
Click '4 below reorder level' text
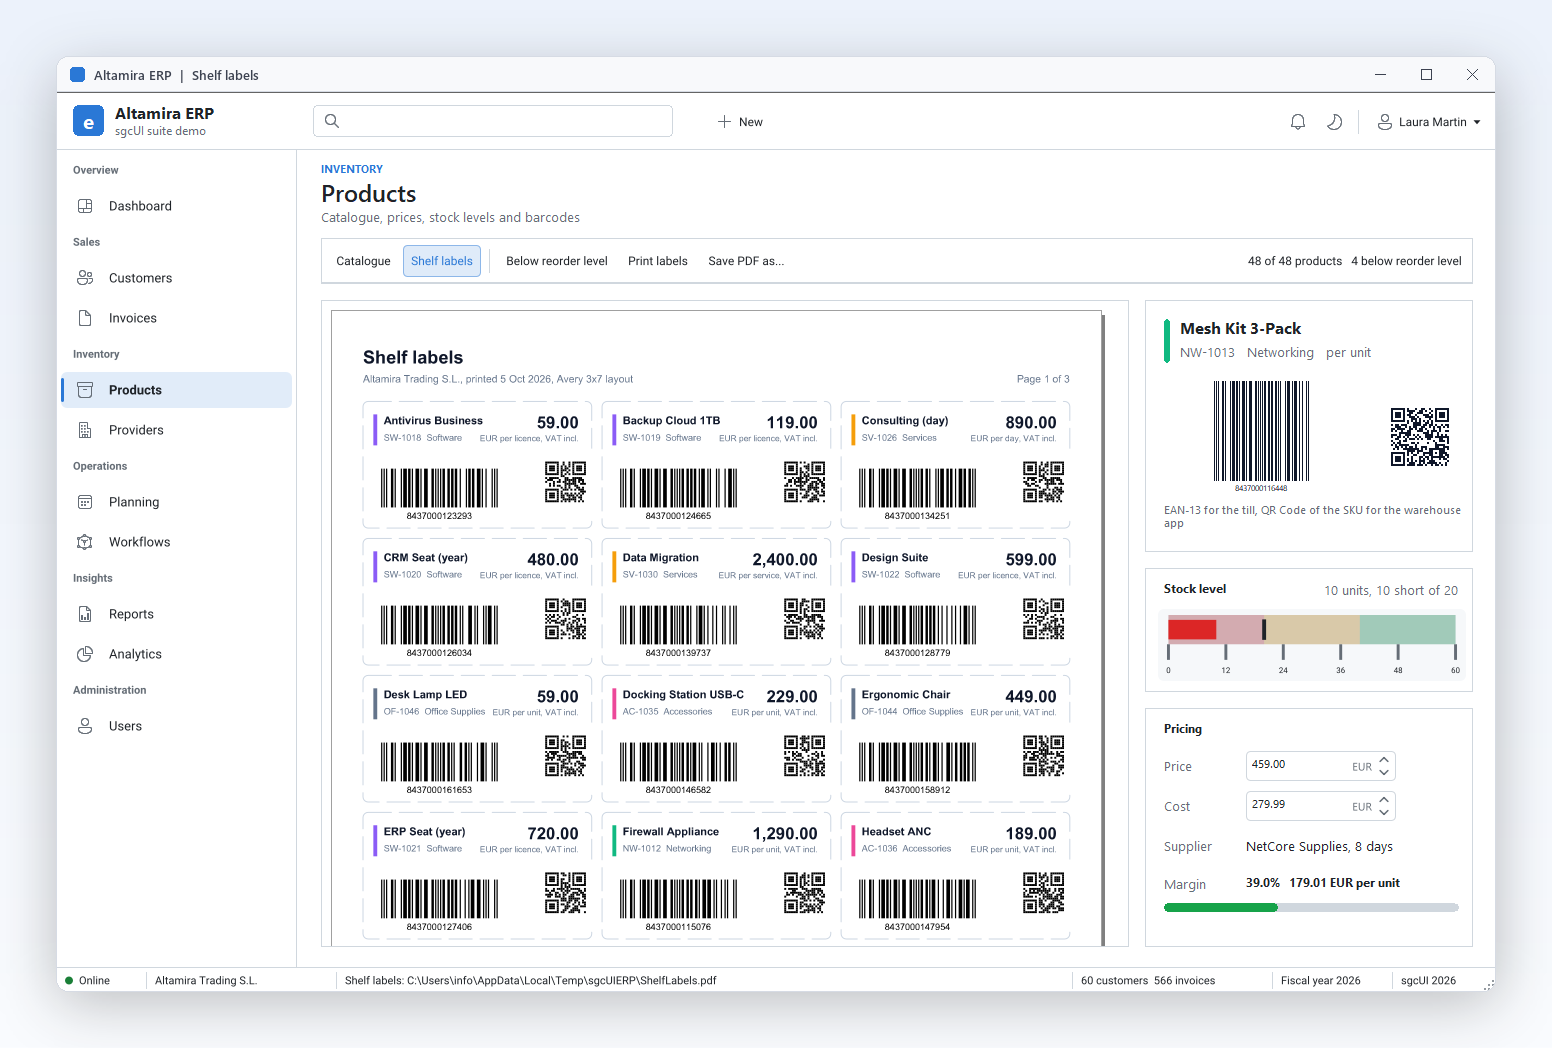1406,261
